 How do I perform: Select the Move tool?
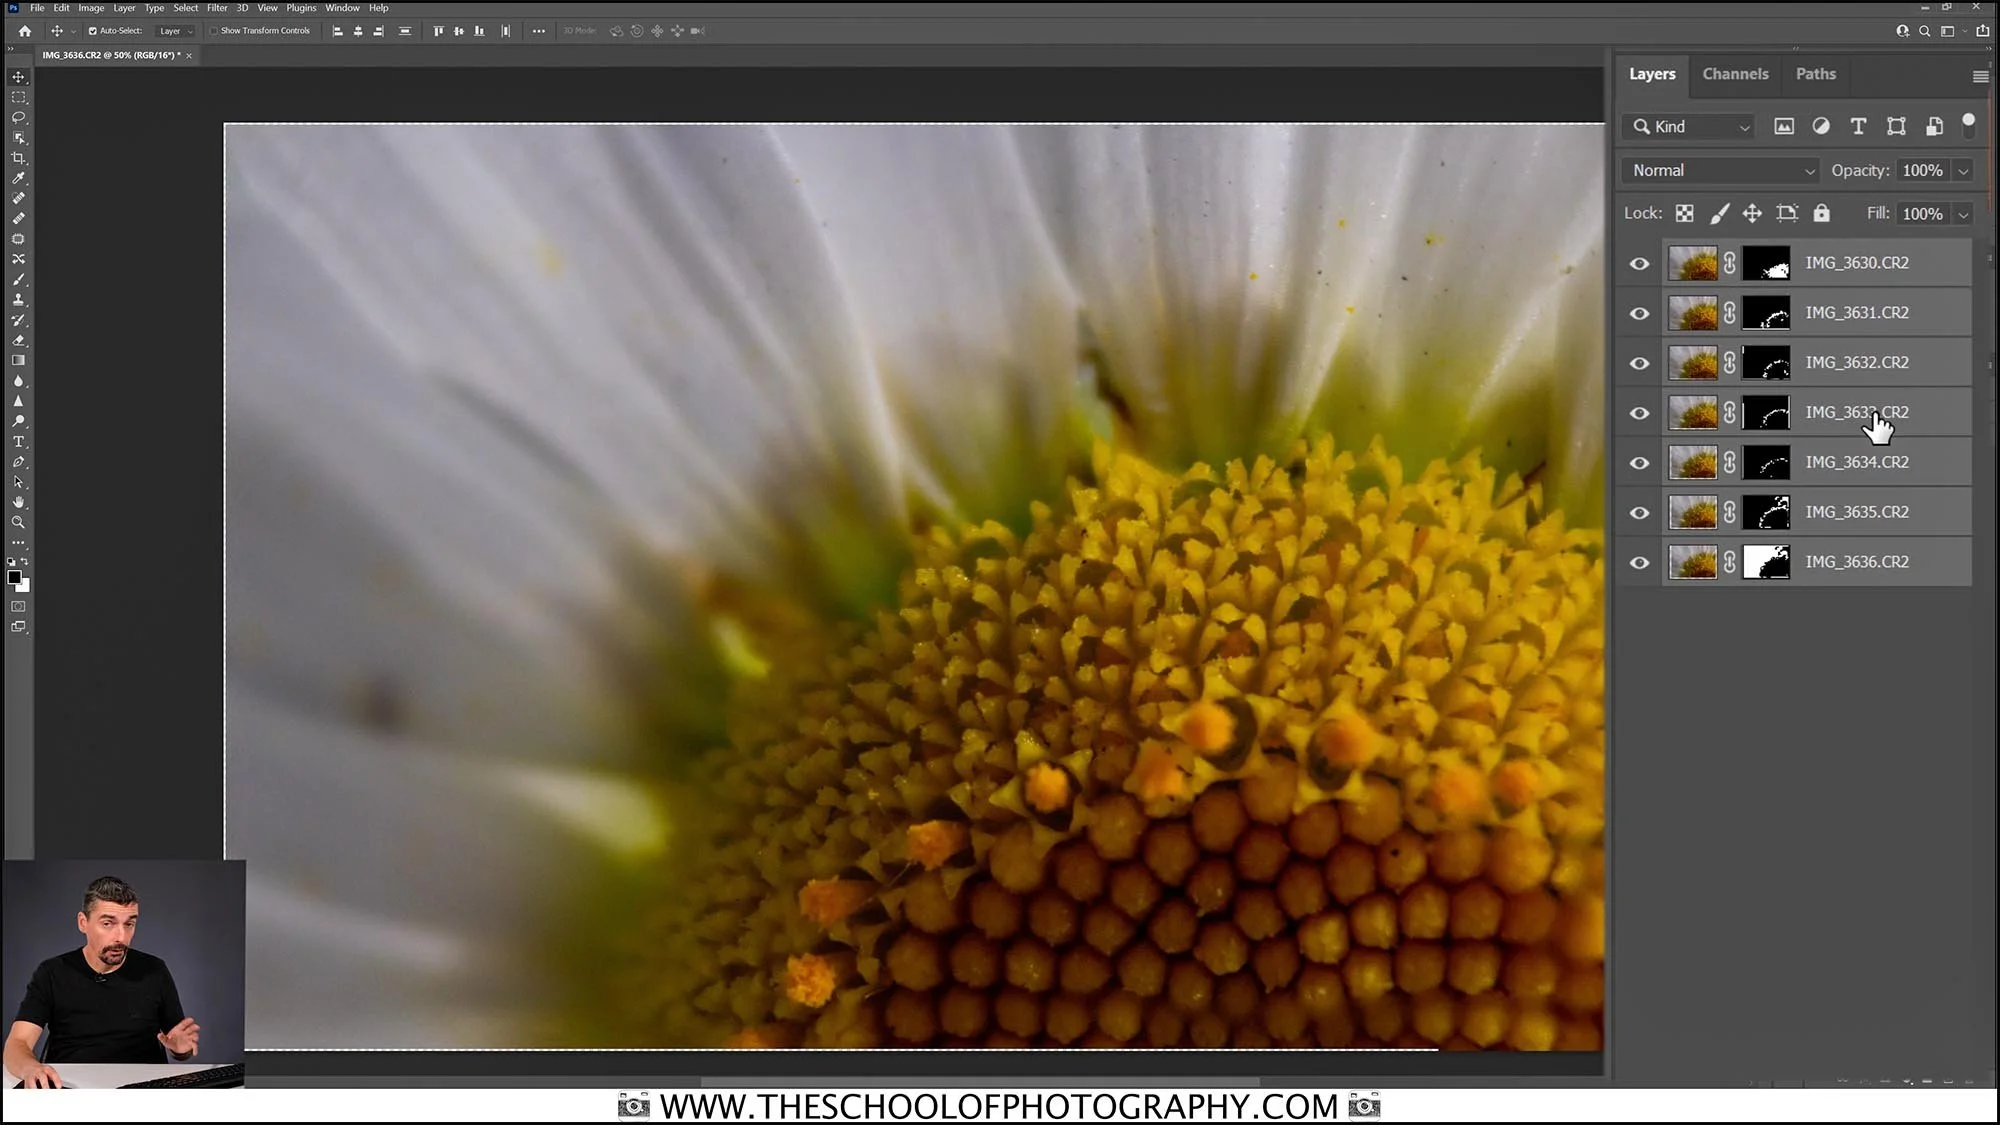[x=18, y=76]
